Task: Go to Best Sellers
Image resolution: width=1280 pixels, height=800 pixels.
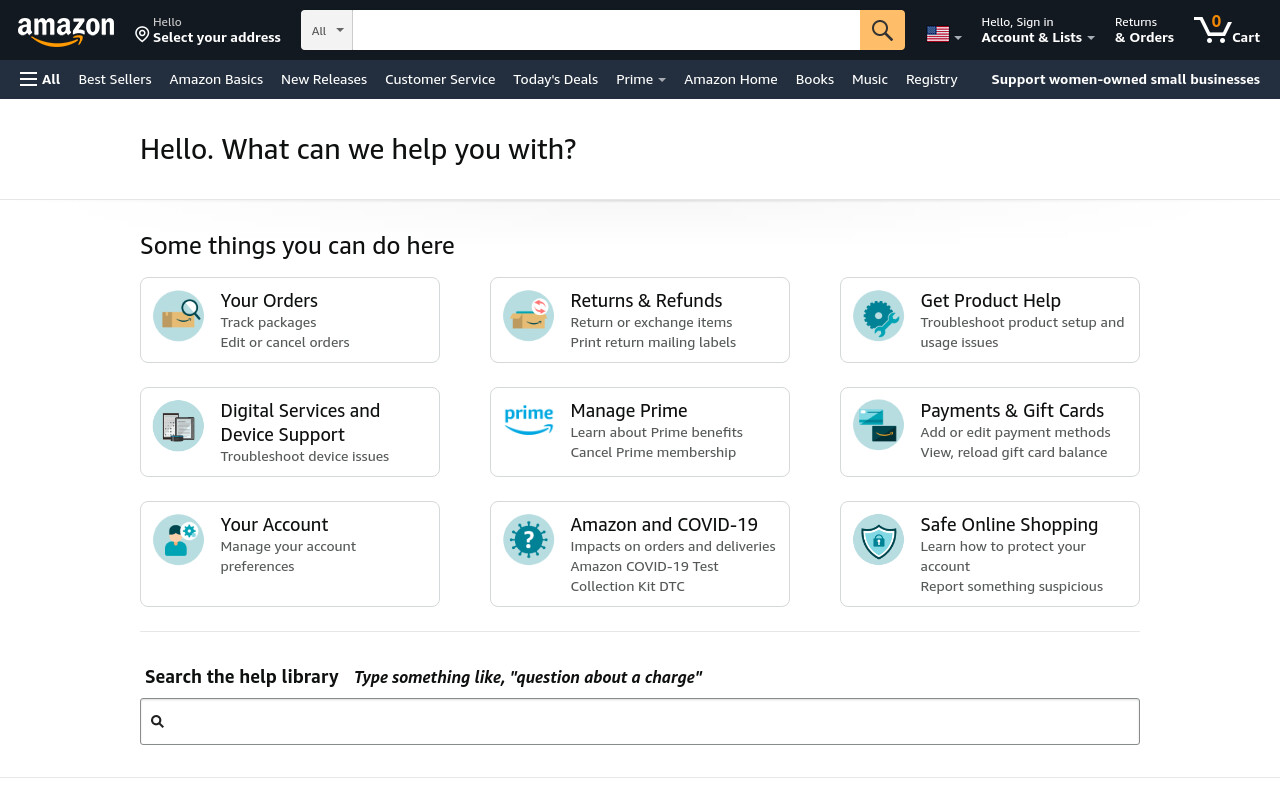Action: [115, 79]
